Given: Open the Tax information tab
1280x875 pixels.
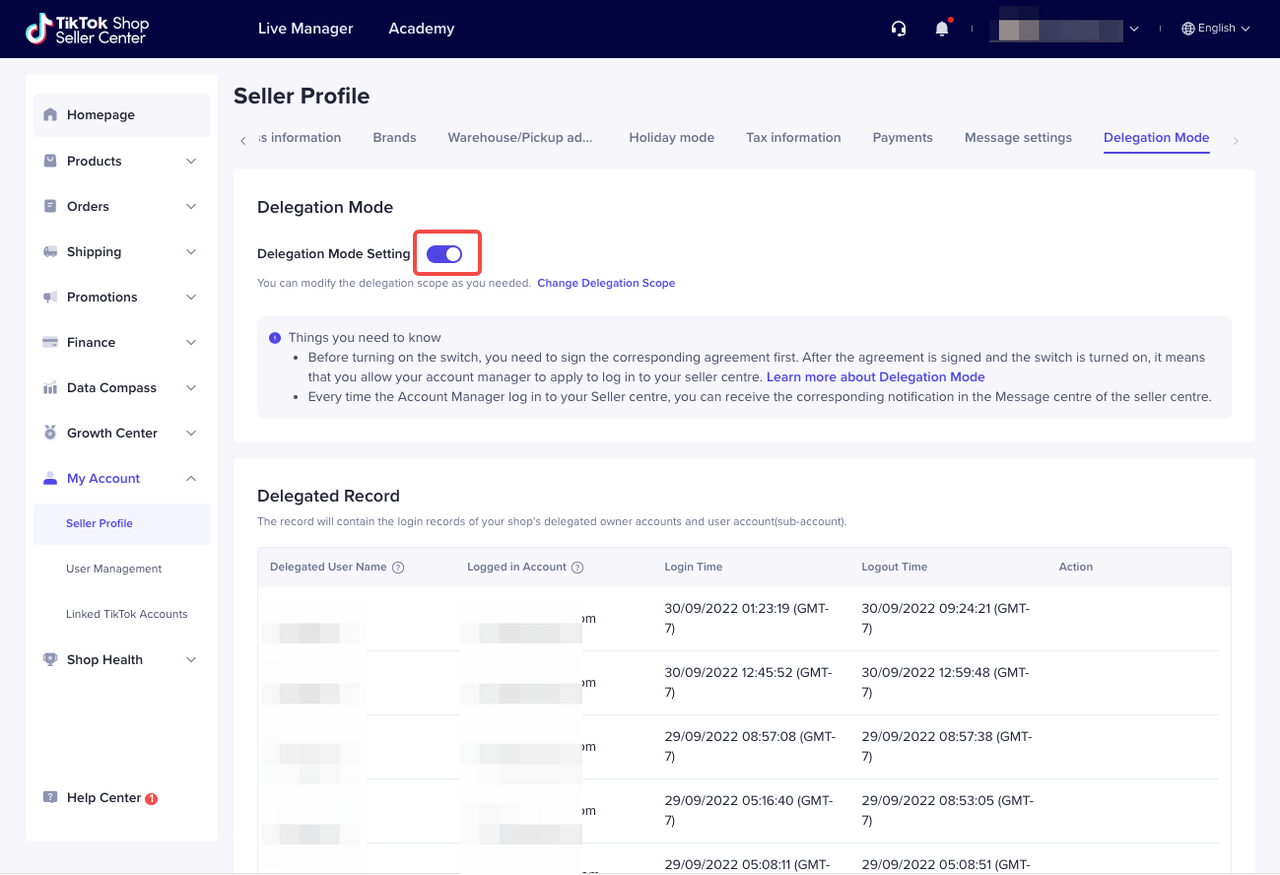Looking at the screenshot, I should pos(793,138).
